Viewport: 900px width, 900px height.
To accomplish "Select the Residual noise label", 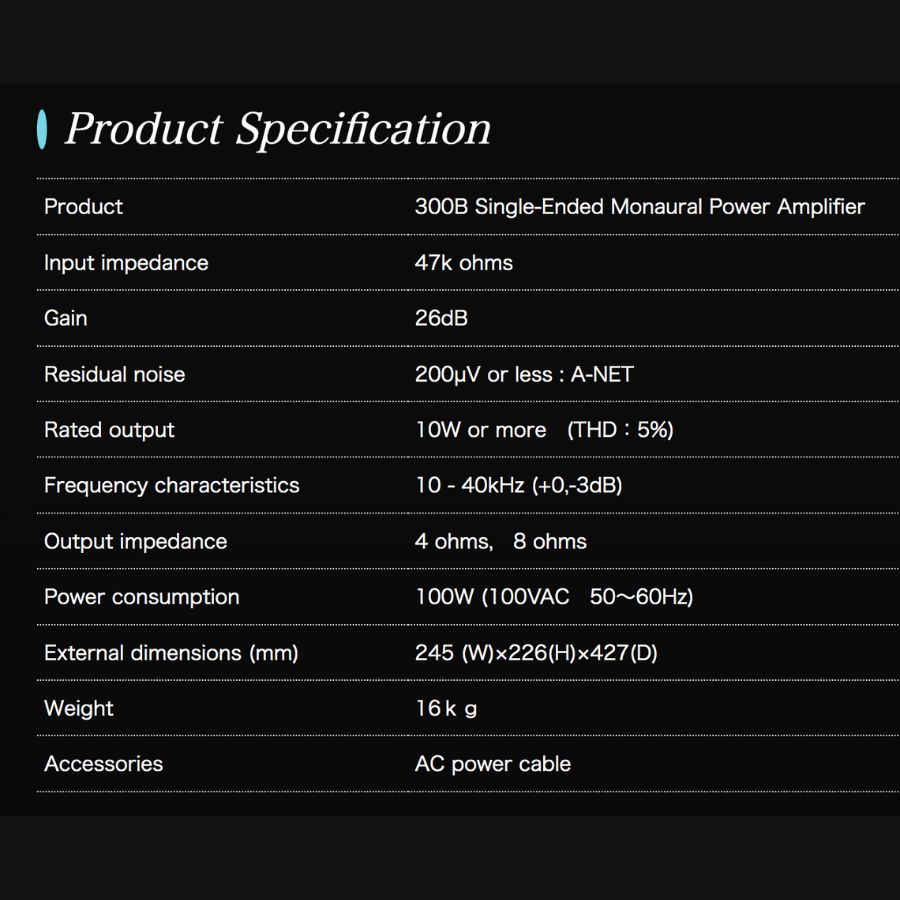I will pos(114,374).
